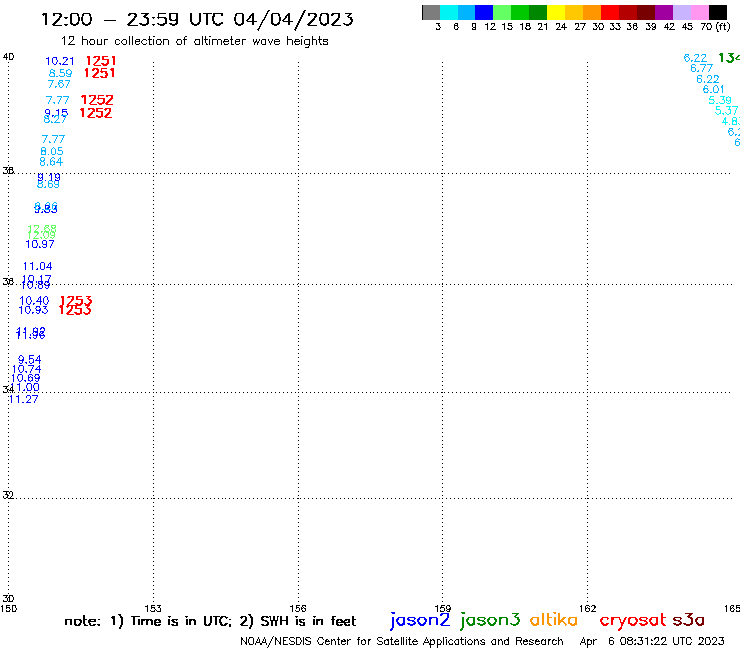Select the altika satellite label

click(x=554, y=619)
